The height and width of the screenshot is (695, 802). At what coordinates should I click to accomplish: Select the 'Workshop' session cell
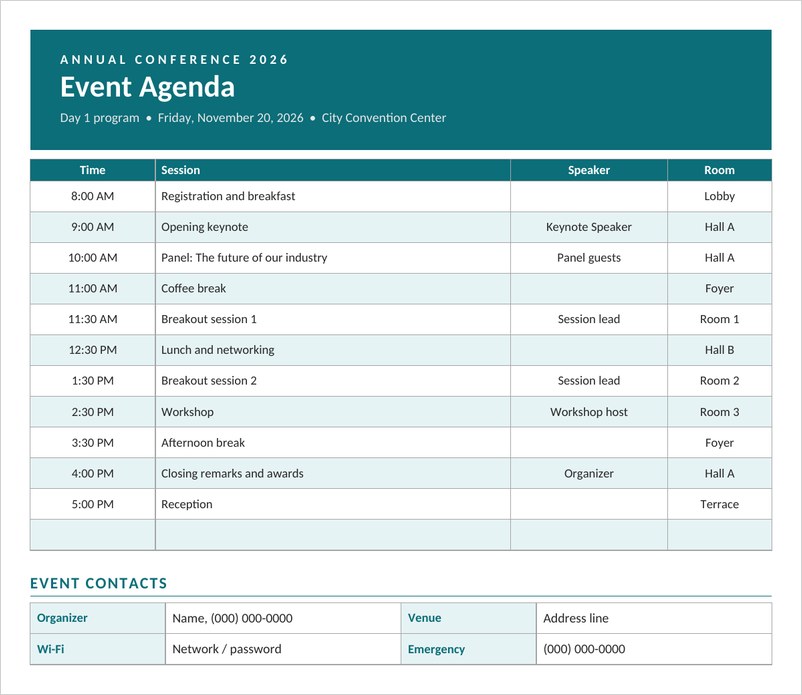point(333,412)
